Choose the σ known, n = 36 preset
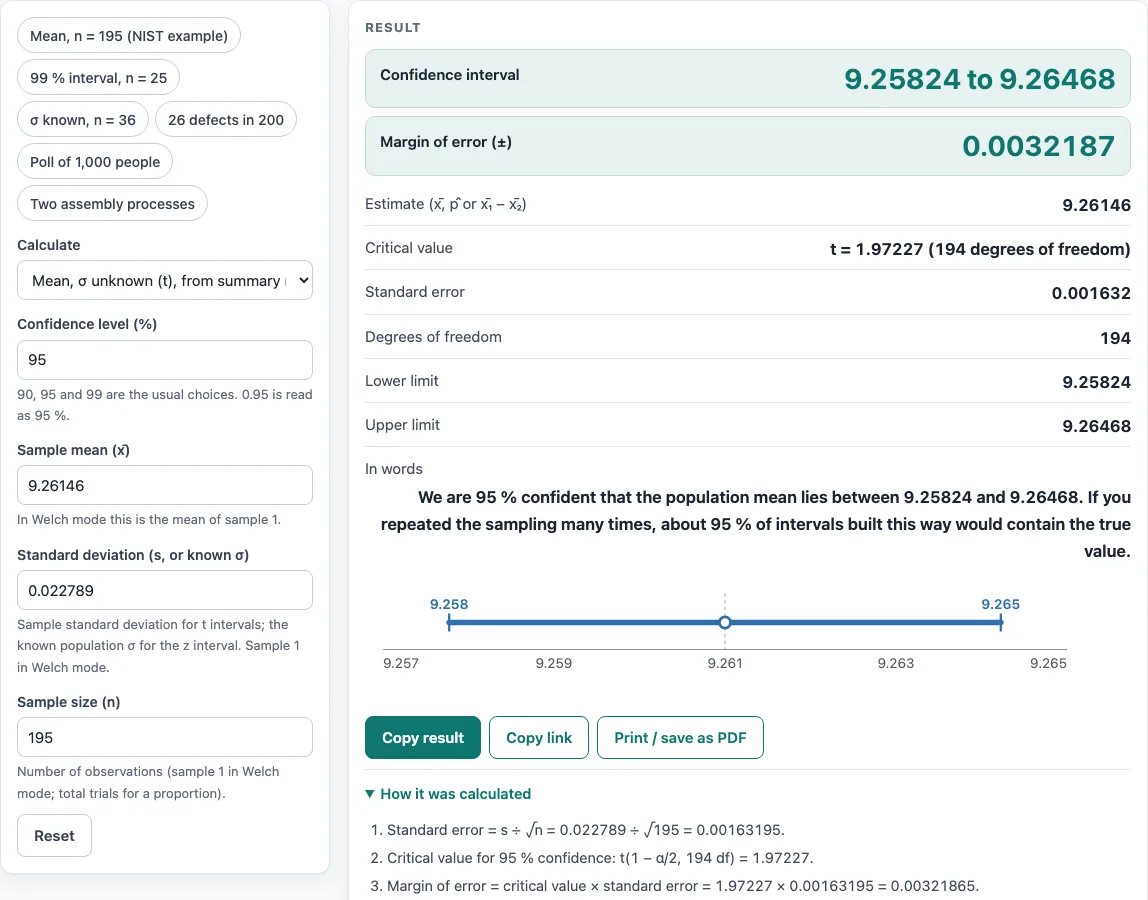Image resolution: width=1148 pixels, height=900 pixels. tap(83, 119)
